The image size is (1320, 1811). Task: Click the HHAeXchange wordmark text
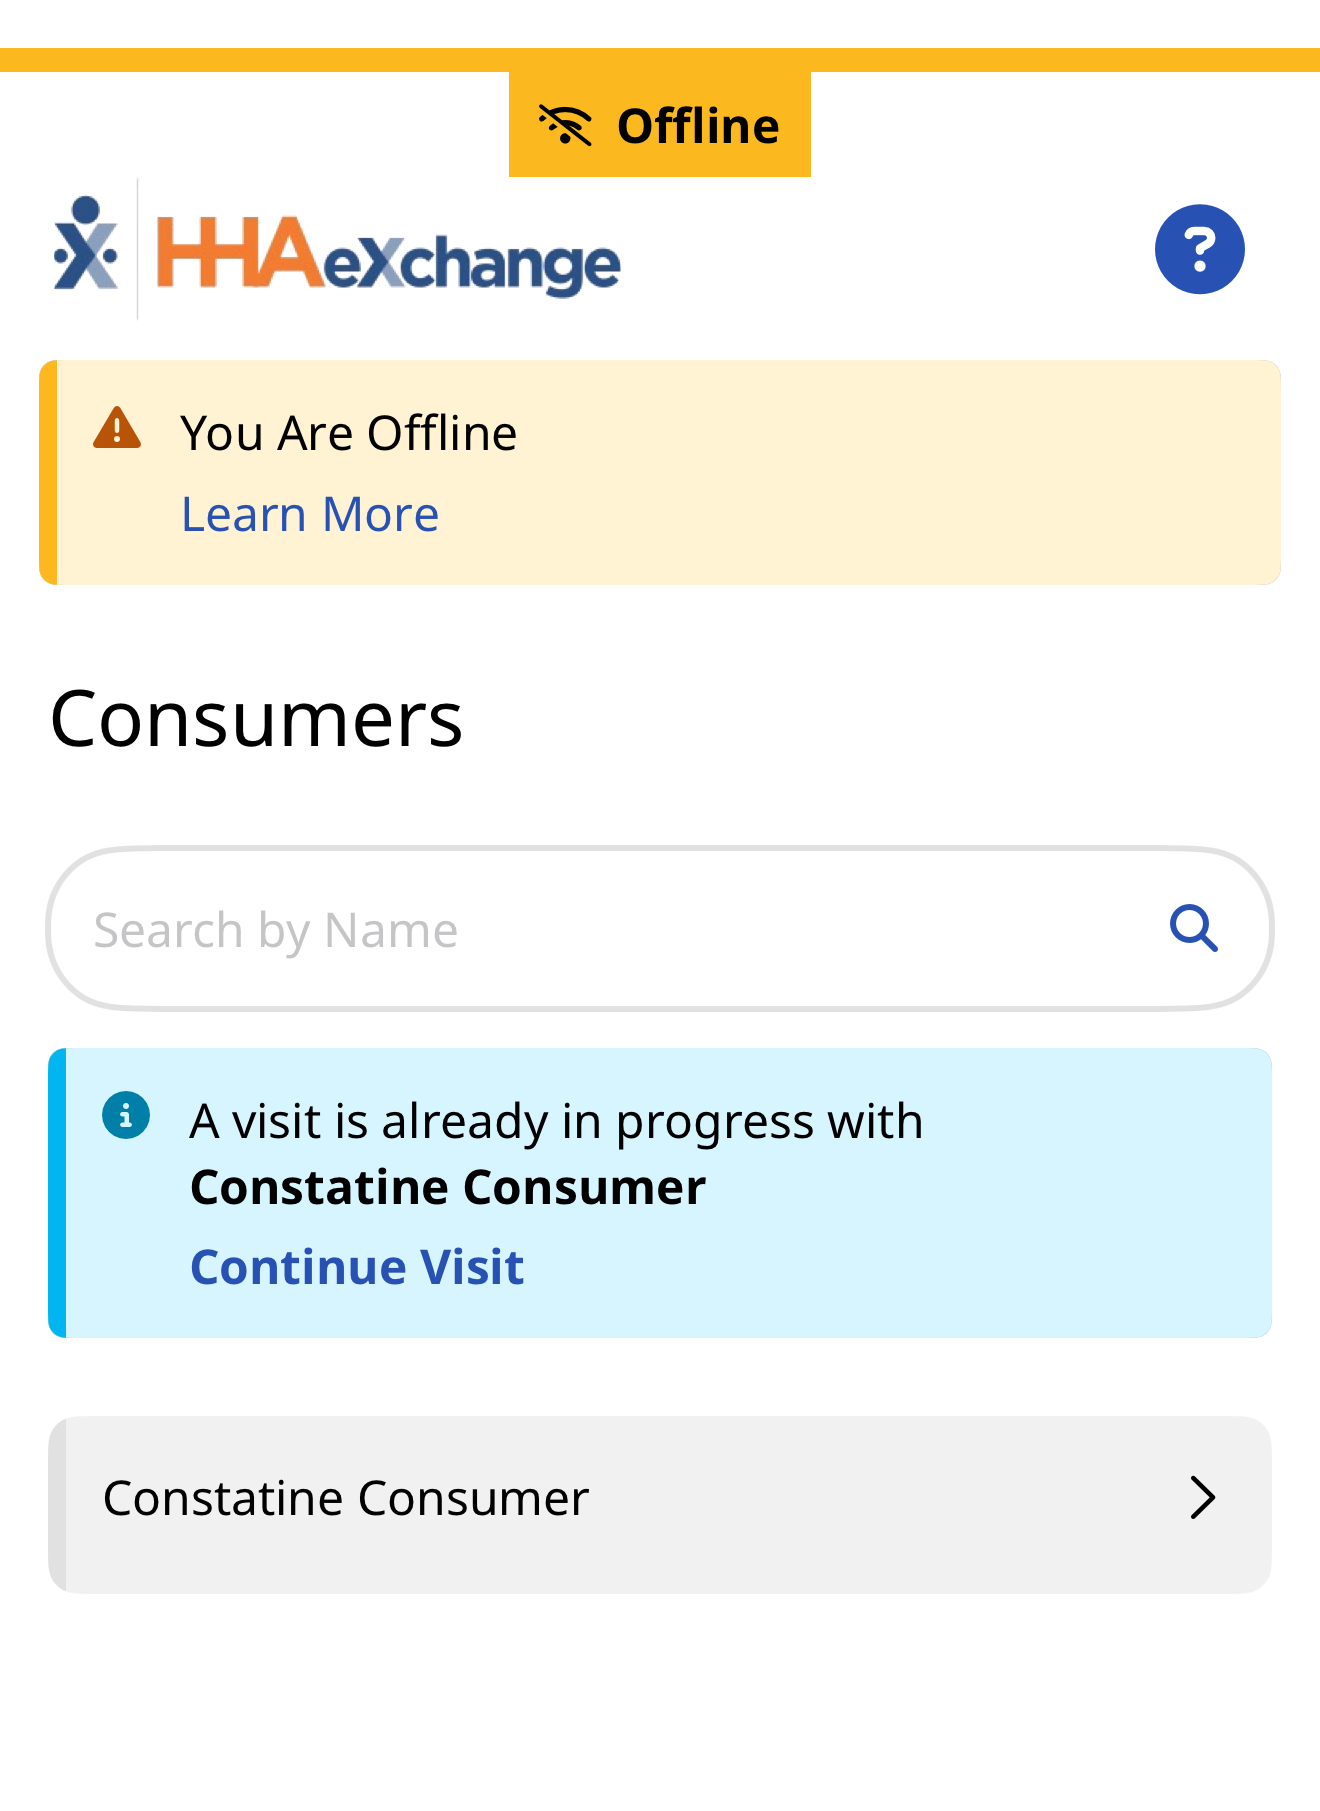point(388,256)
